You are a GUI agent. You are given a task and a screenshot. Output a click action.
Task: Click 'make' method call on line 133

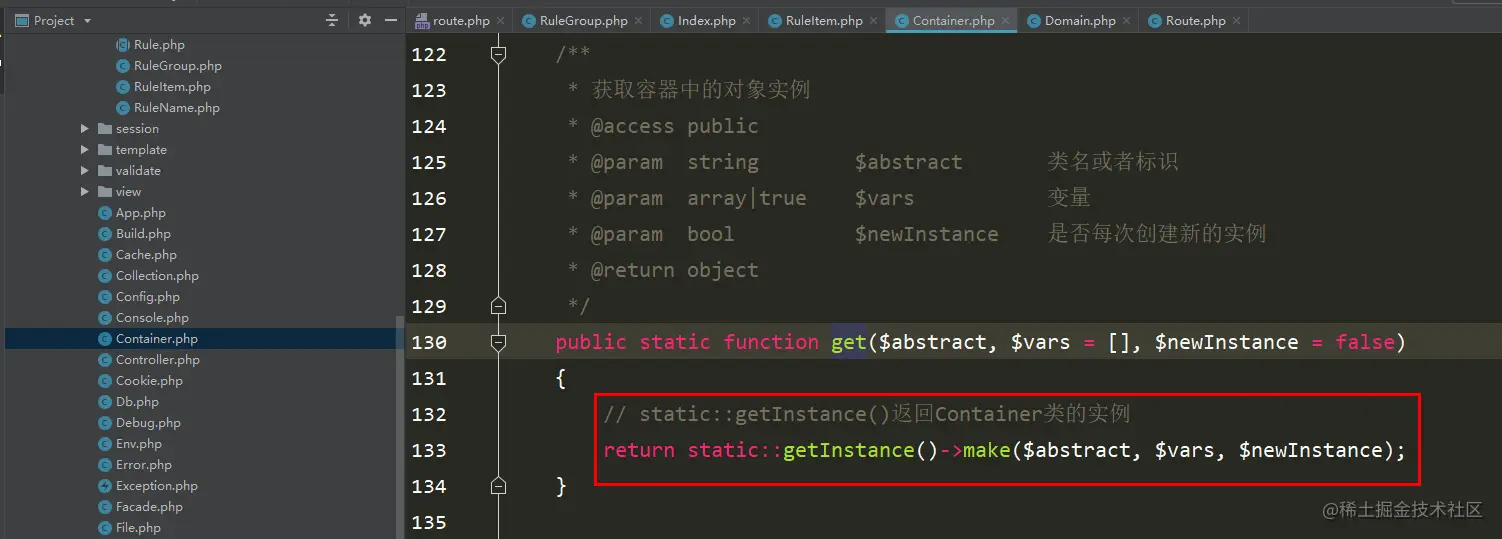point(987,450)
